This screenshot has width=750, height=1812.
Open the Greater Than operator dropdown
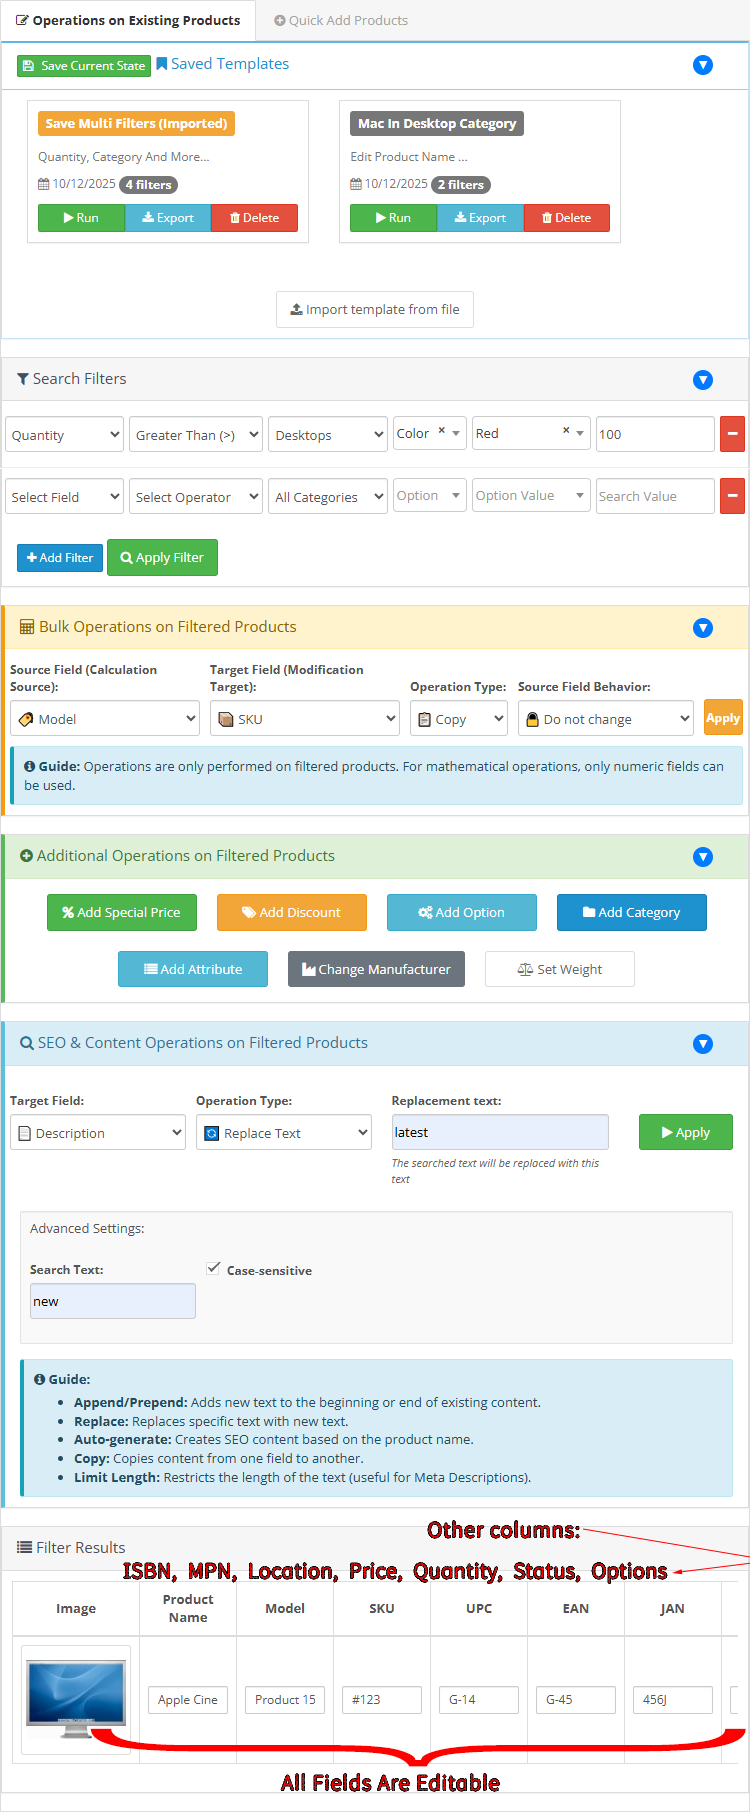(195, 435)
